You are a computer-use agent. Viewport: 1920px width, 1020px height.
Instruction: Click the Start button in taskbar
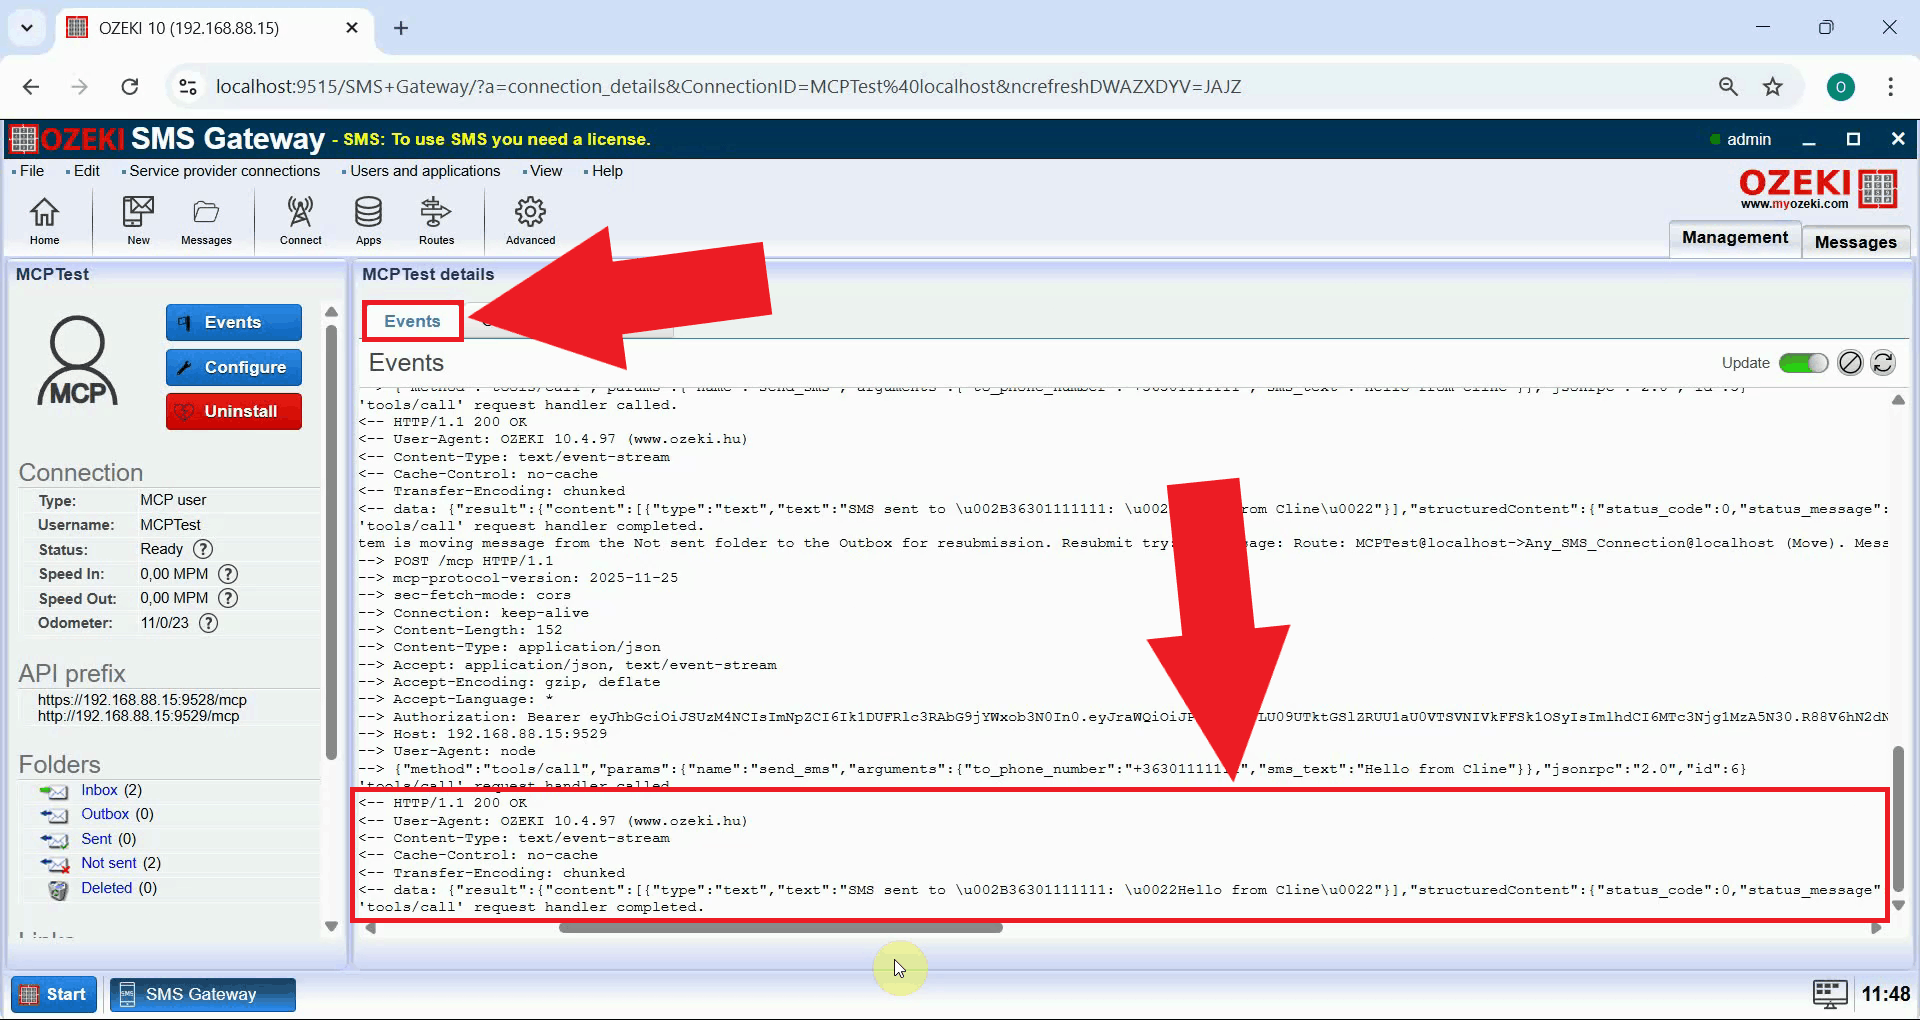click(x=54, y=994)
